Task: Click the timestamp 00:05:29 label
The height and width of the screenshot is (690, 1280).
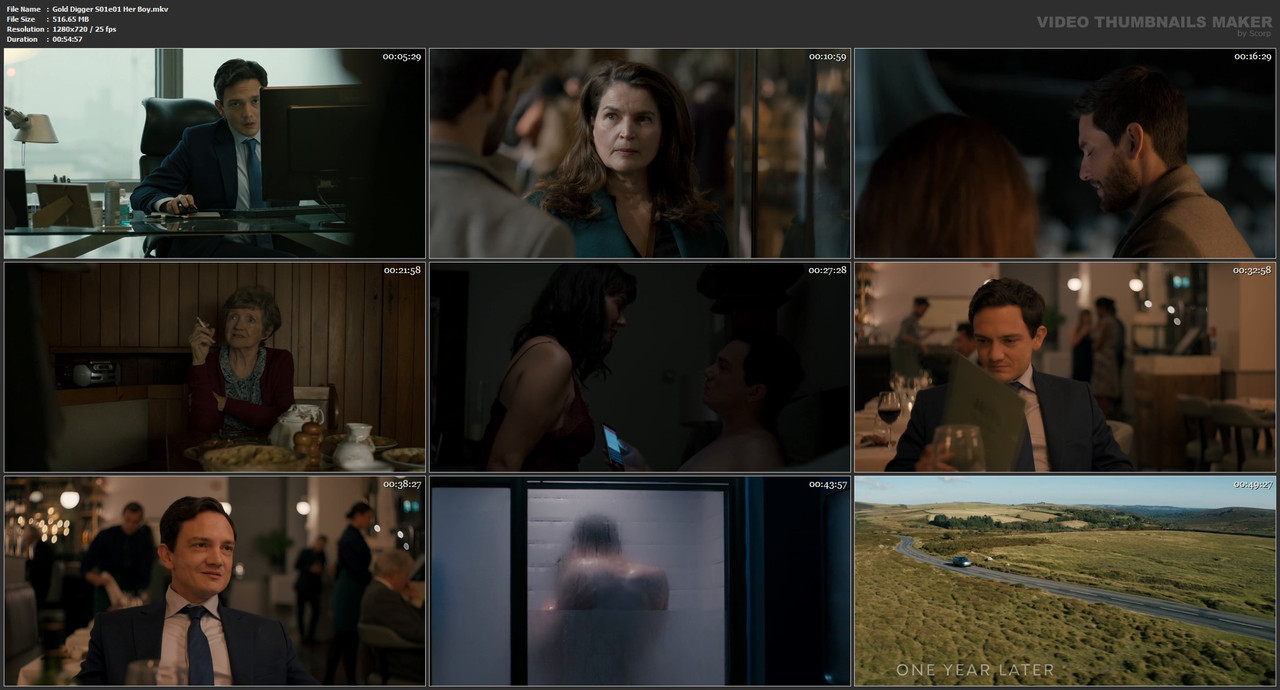Action: [x=402, y=57]
